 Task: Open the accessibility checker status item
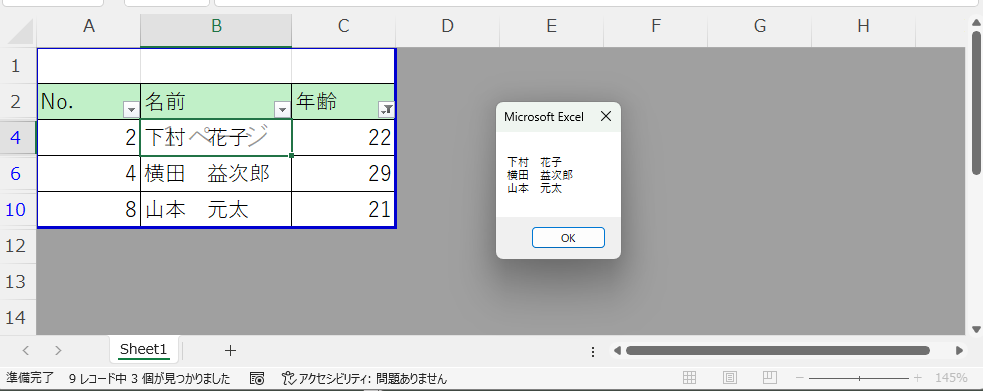pos(364,378)
